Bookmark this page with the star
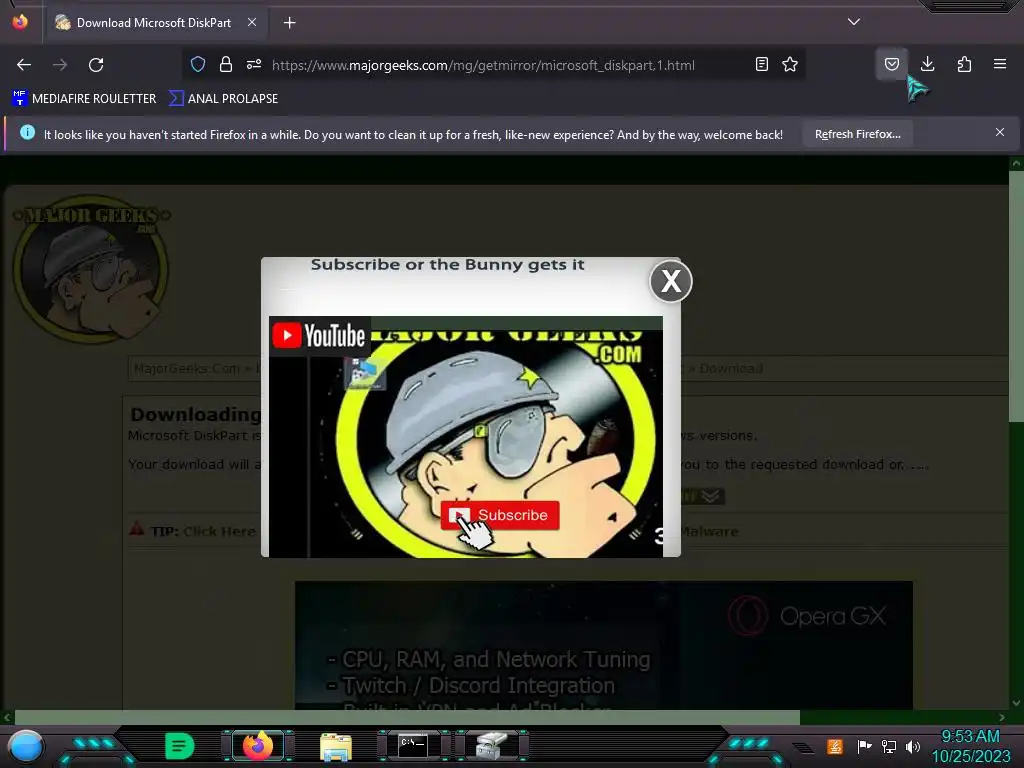Image resolution: width=1024 pixels, height=768 pixels. point(790,65)
